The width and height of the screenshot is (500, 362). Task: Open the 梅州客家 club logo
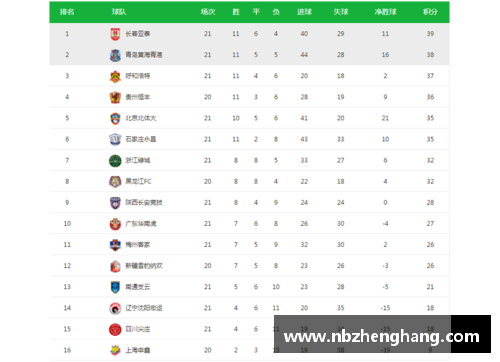pyautogui.click(x=115, y=245)
